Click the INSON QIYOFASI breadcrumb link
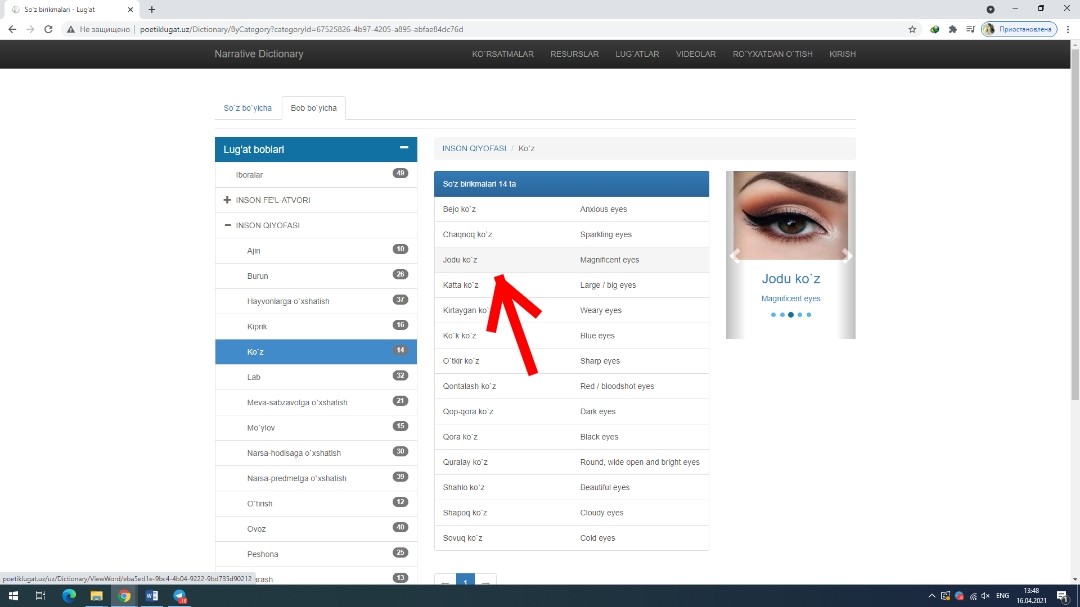This screenshot has width=1080, height=607. pos(474,148)
